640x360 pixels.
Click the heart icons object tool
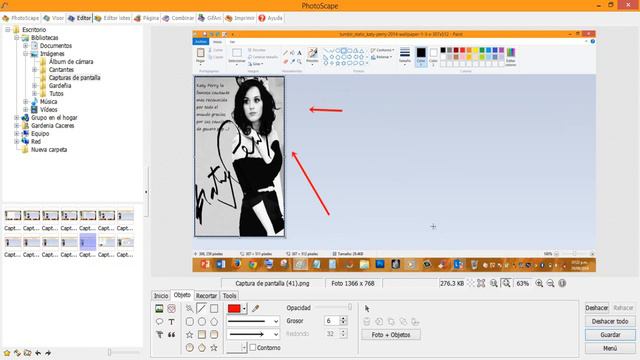[171, 309]
